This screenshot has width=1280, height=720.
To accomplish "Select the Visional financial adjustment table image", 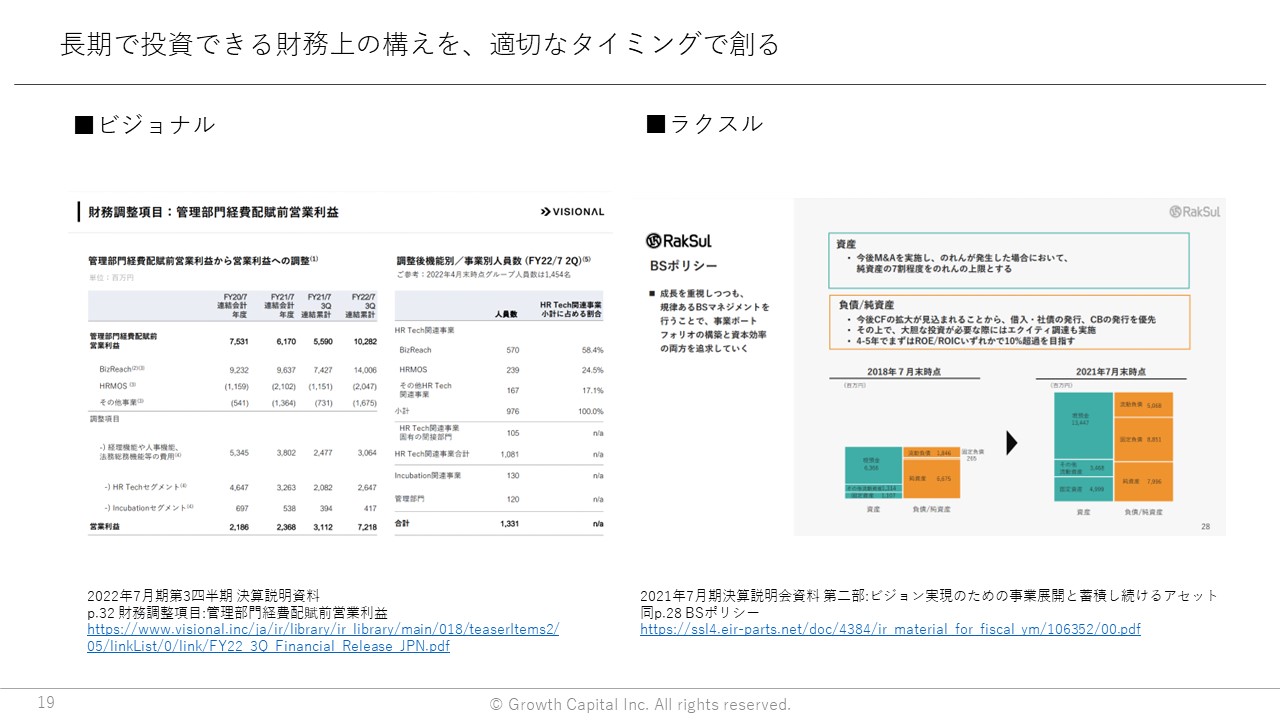I will pyautogui.click(x=340, y=366).
